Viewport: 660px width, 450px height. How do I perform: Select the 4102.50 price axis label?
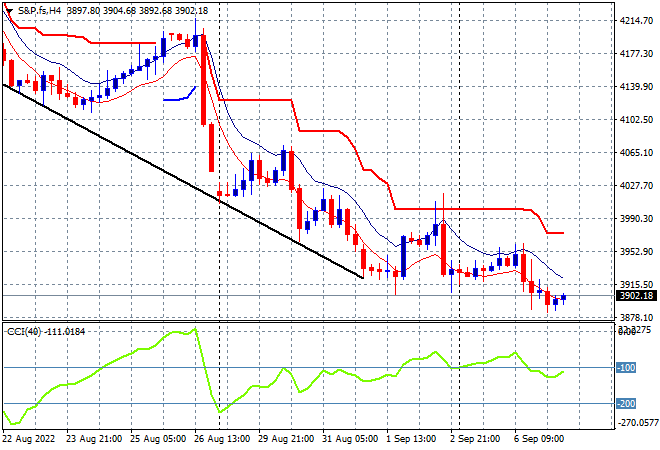coord(636,120)
